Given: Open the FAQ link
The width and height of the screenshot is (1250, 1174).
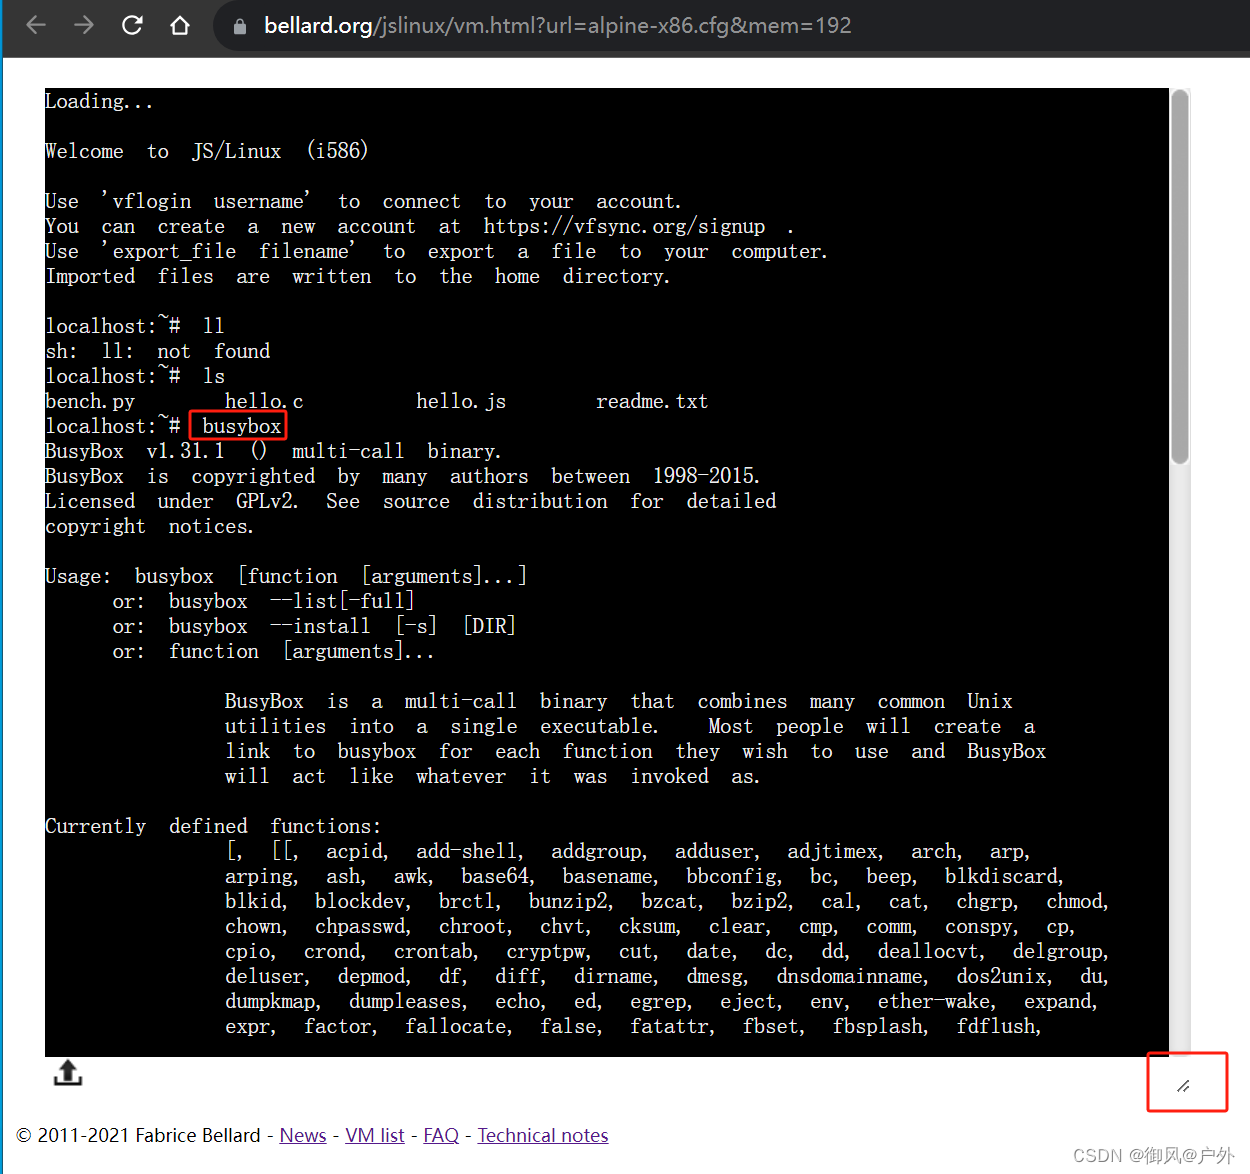Looking at the screenshot, I should click(441, 1135).
